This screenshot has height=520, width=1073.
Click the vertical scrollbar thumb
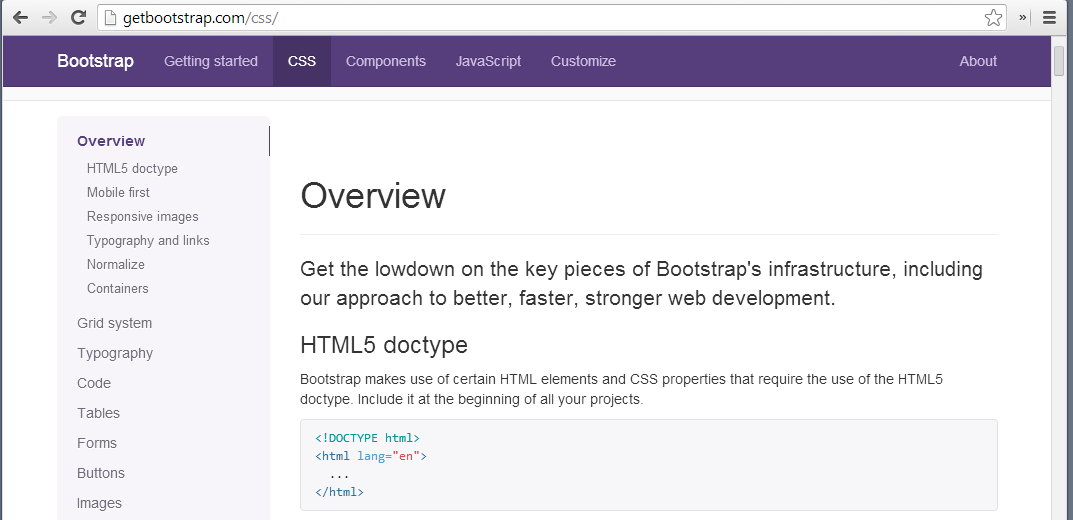click(1061, 61)
